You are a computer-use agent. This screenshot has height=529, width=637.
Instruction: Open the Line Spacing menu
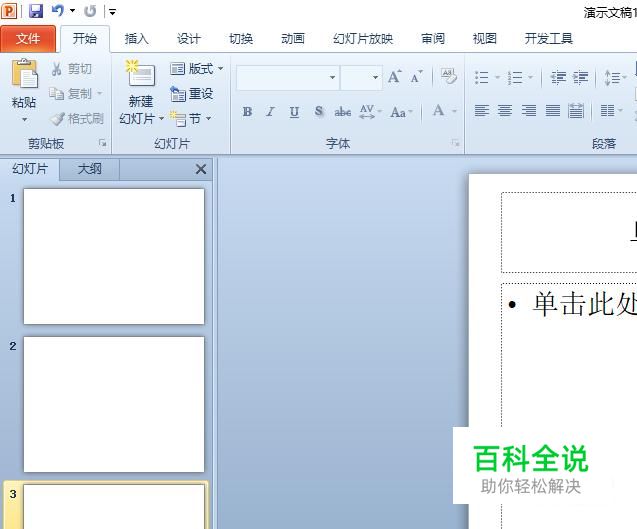[615, 77]
